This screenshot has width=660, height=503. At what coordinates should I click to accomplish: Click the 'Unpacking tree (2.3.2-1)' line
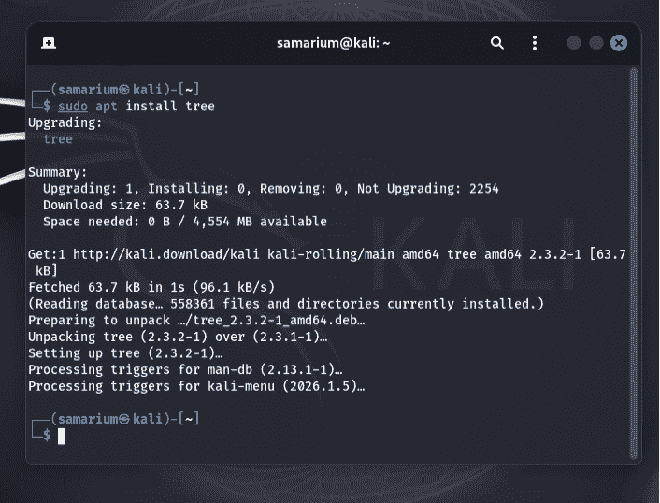coord(178,337)
